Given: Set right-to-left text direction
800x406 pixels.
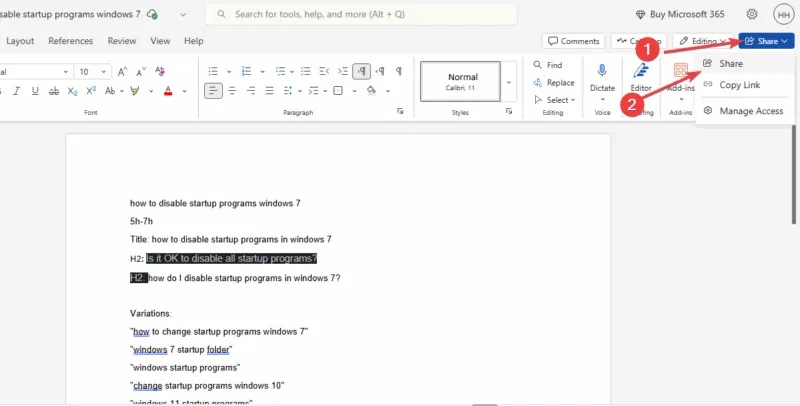Looking at the screenshot, I should pos(380,71).
